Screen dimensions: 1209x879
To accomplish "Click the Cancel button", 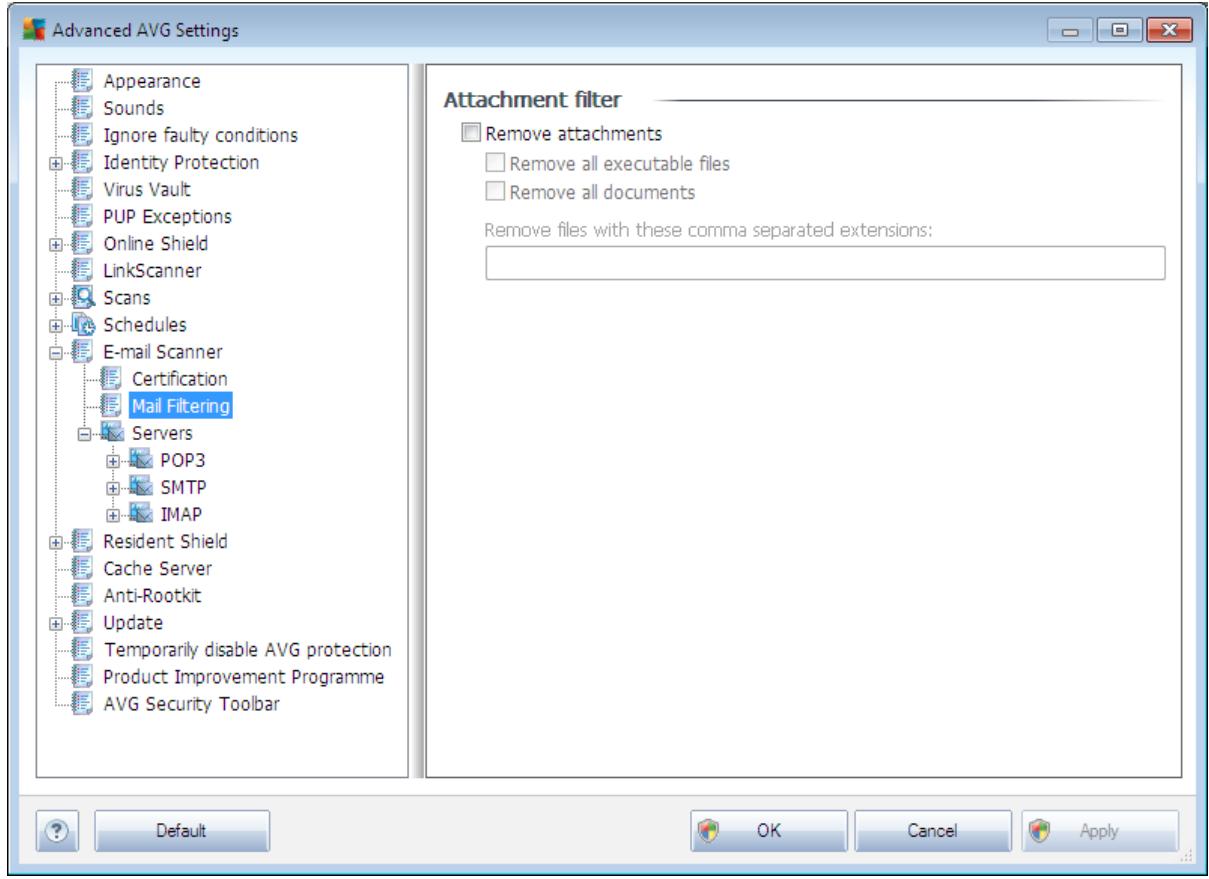I will 934,830.
